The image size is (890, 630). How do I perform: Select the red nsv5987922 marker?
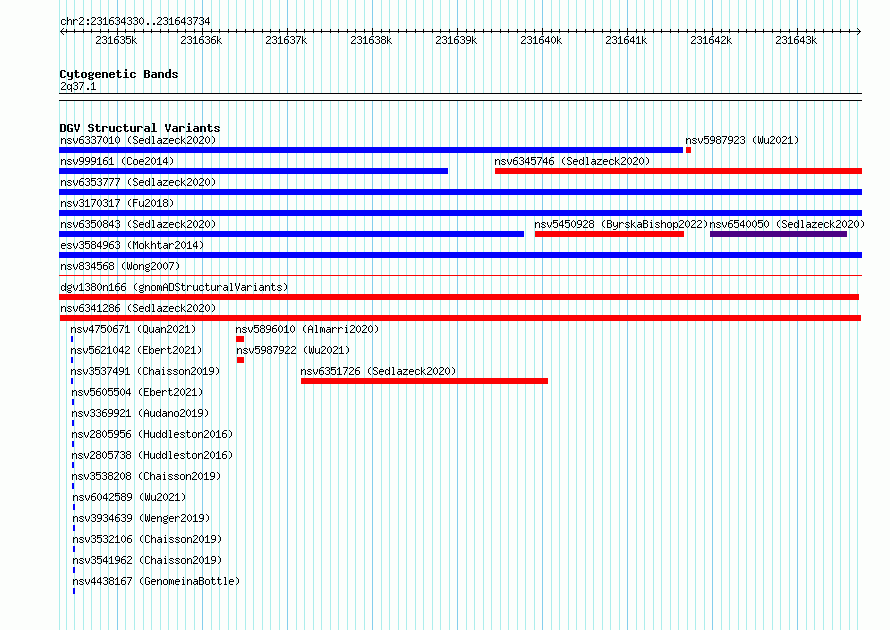[241, 360]
